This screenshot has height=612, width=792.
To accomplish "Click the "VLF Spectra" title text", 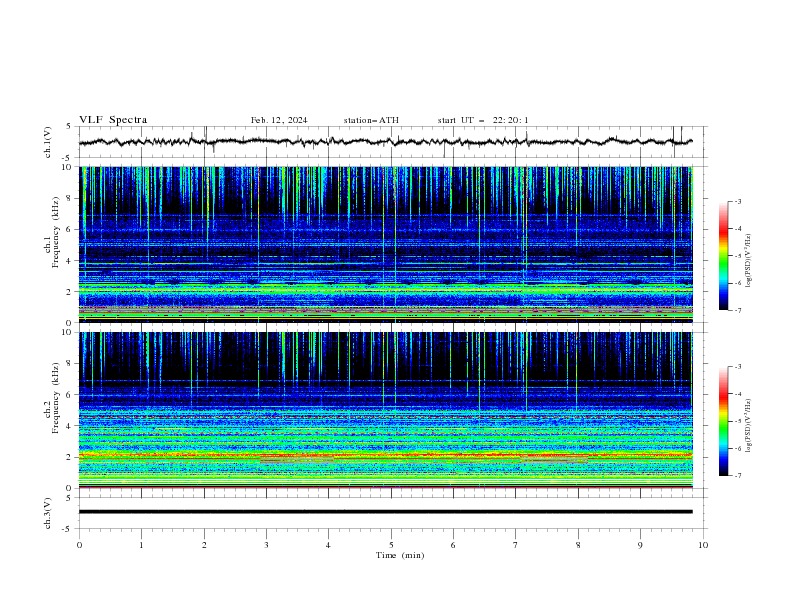I will tap(113, 120).
